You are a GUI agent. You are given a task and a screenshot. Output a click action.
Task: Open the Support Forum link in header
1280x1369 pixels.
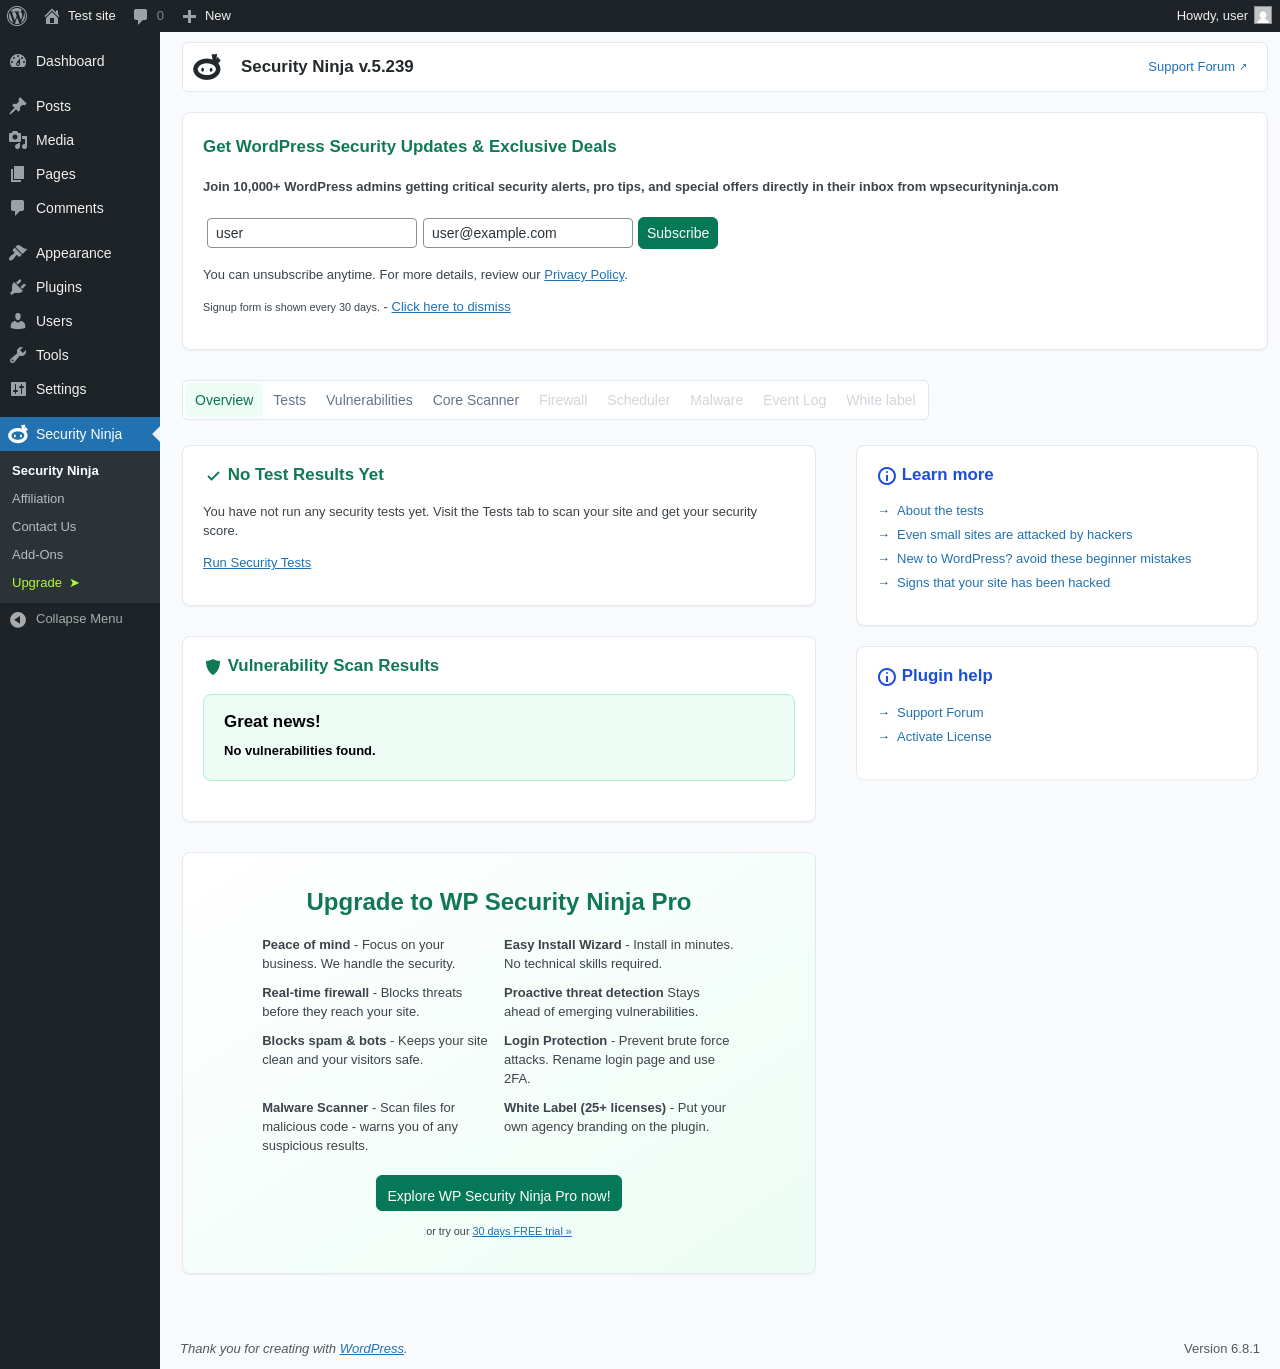[x=1197, y=67]
